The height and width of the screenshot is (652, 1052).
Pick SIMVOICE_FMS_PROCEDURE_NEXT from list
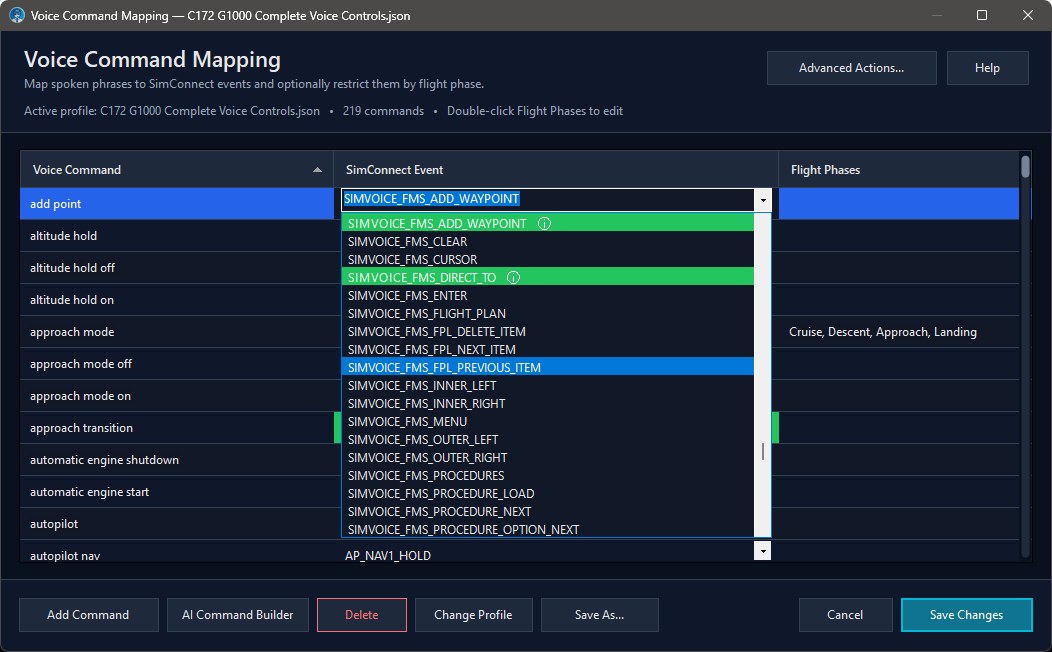coord(547,512)
